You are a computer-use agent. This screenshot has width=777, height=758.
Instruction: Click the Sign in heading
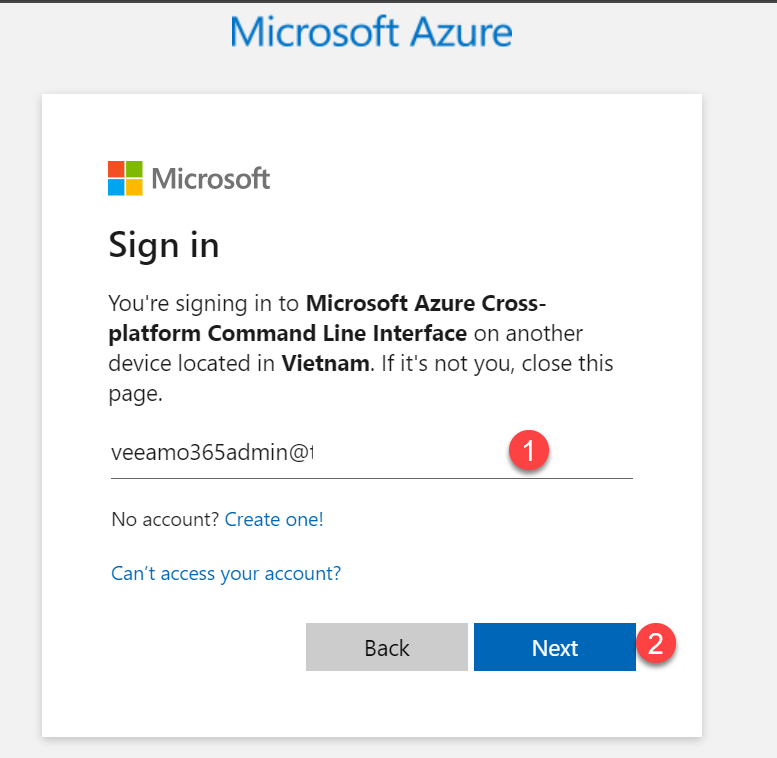coord(163,244)
